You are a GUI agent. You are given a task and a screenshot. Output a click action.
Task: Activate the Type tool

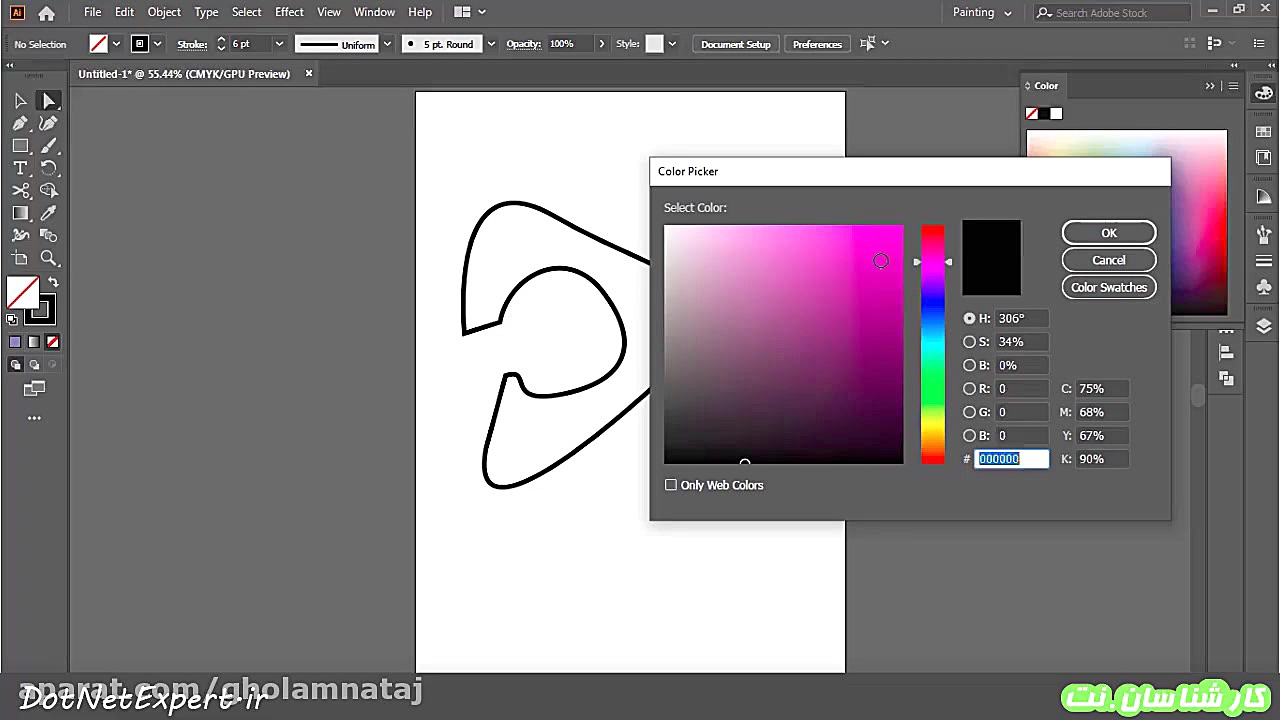[20, 168]
